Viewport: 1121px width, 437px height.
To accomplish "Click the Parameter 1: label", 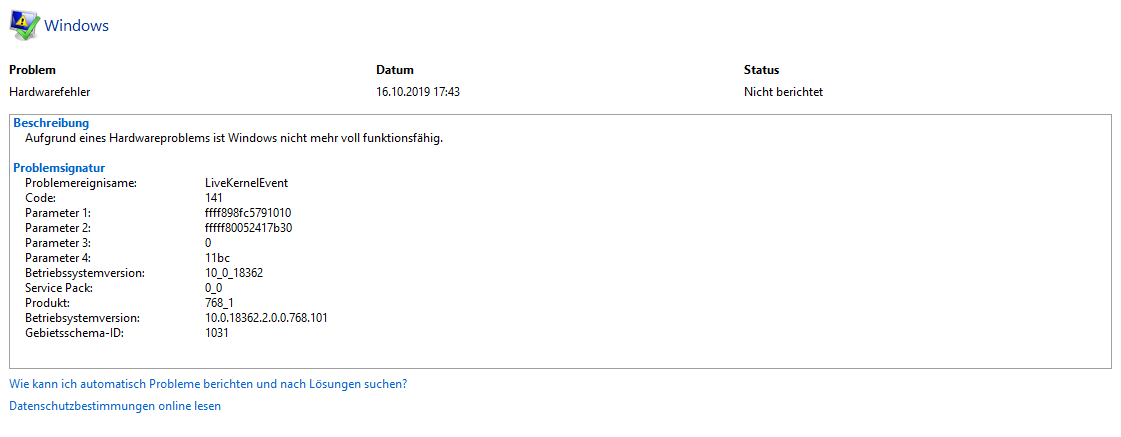I will (x=58, y=212).
